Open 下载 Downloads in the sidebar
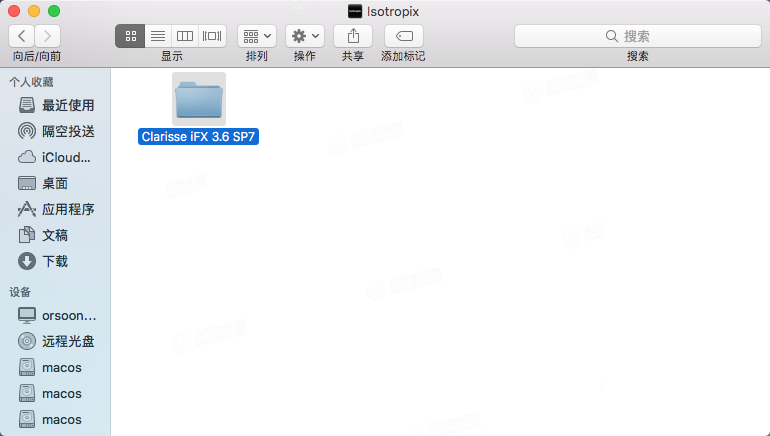 [x=43, y=261]
